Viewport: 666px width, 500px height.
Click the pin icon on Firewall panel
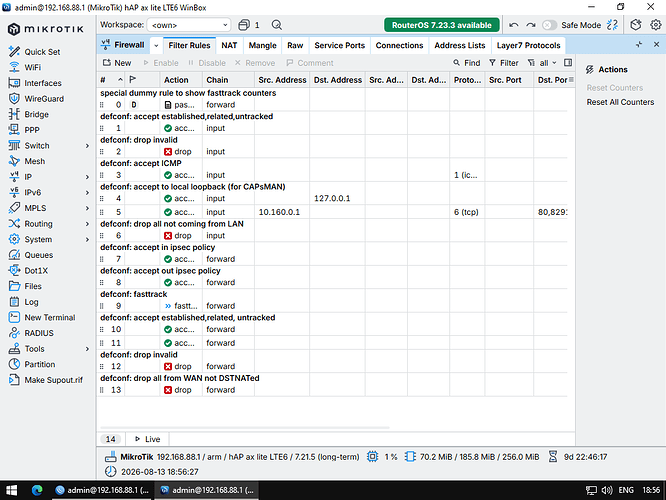(639, 45)
